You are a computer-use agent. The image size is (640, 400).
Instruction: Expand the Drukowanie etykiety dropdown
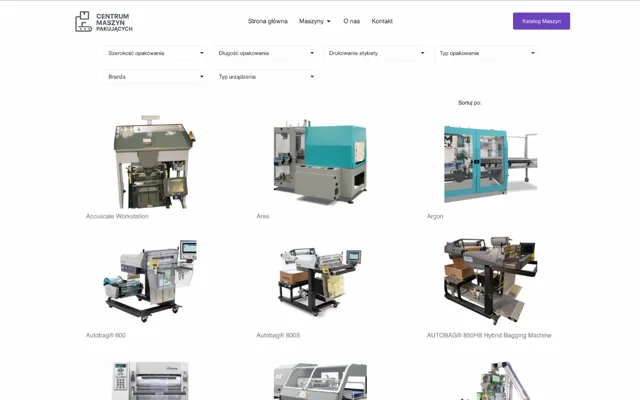tap(376, 53)
